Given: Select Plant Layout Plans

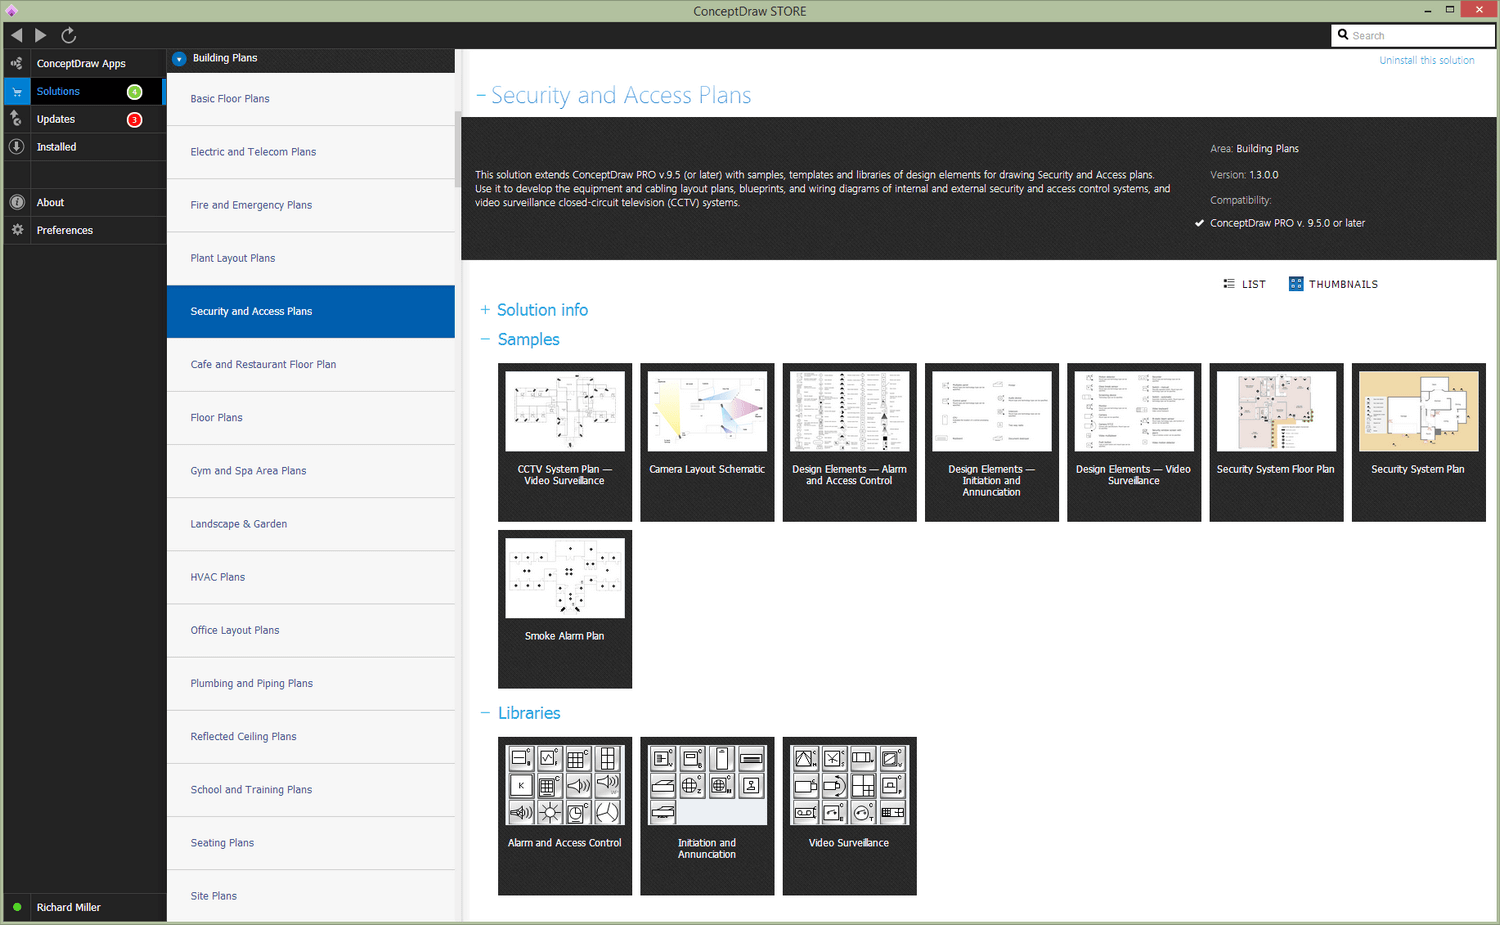Looking at the screenshot, I should (x=311, y=258).
